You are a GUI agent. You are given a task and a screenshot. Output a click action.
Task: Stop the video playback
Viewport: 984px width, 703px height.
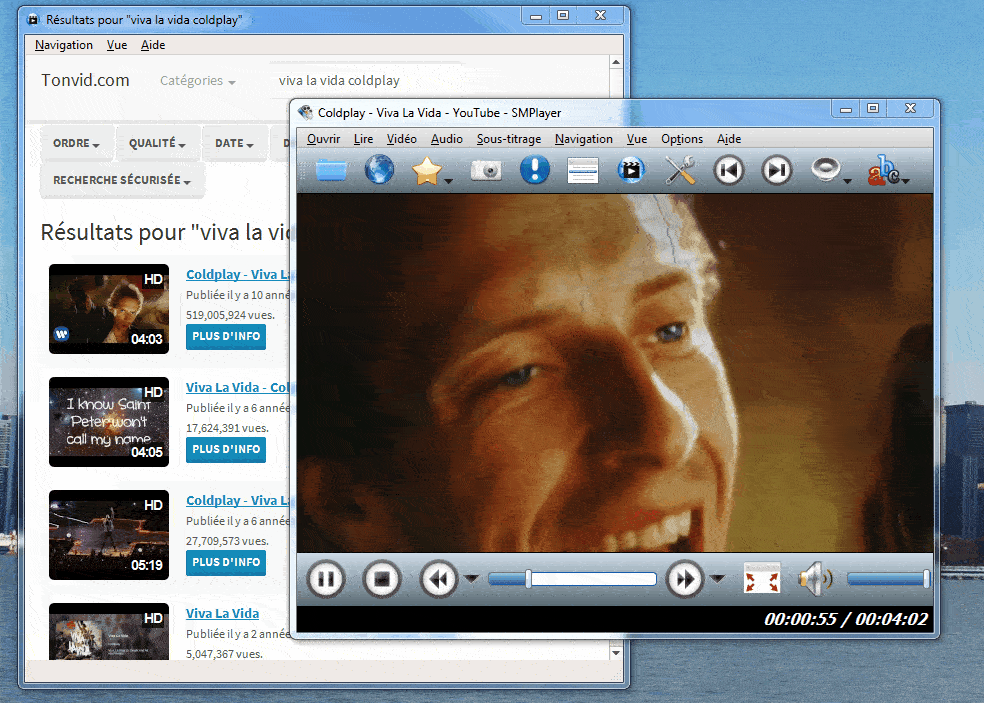pos(382,578)
